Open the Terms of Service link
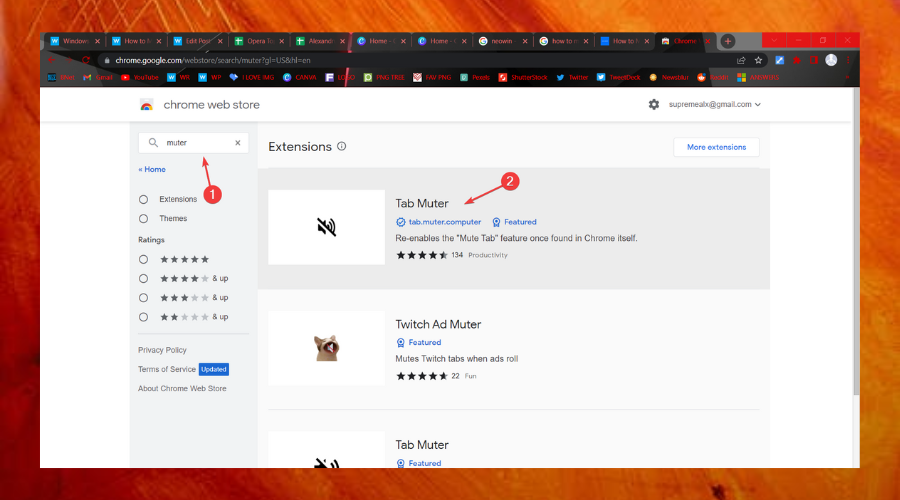This screenshot has width=900, height=500. pos(166,369)
